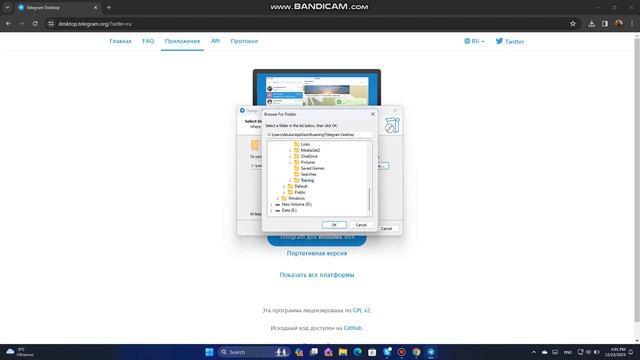This screenshot has height=360, width=640.
Task: Select the Data (E:) drive
Action: tap(289, 210)
